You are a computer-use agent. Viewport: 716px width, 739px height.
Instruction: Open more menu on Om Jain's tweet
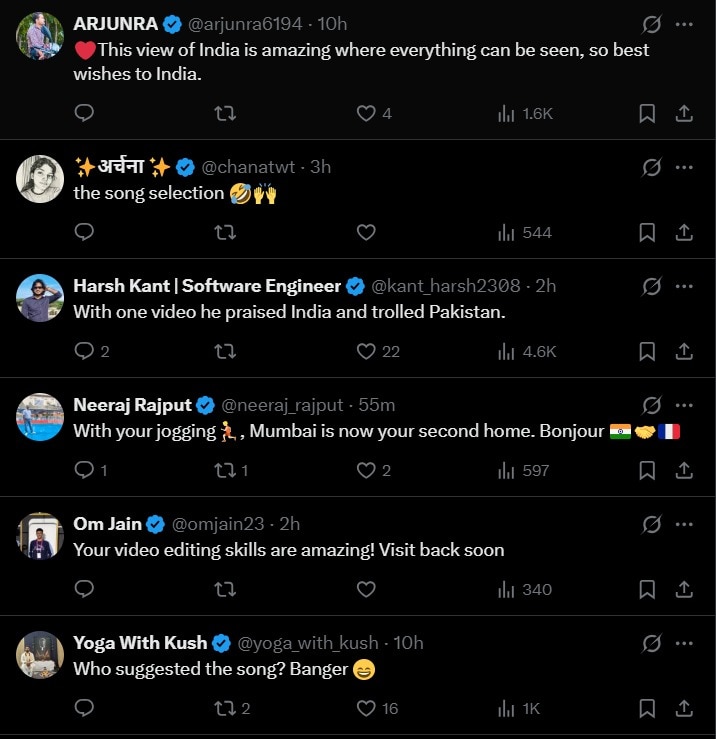684,524
